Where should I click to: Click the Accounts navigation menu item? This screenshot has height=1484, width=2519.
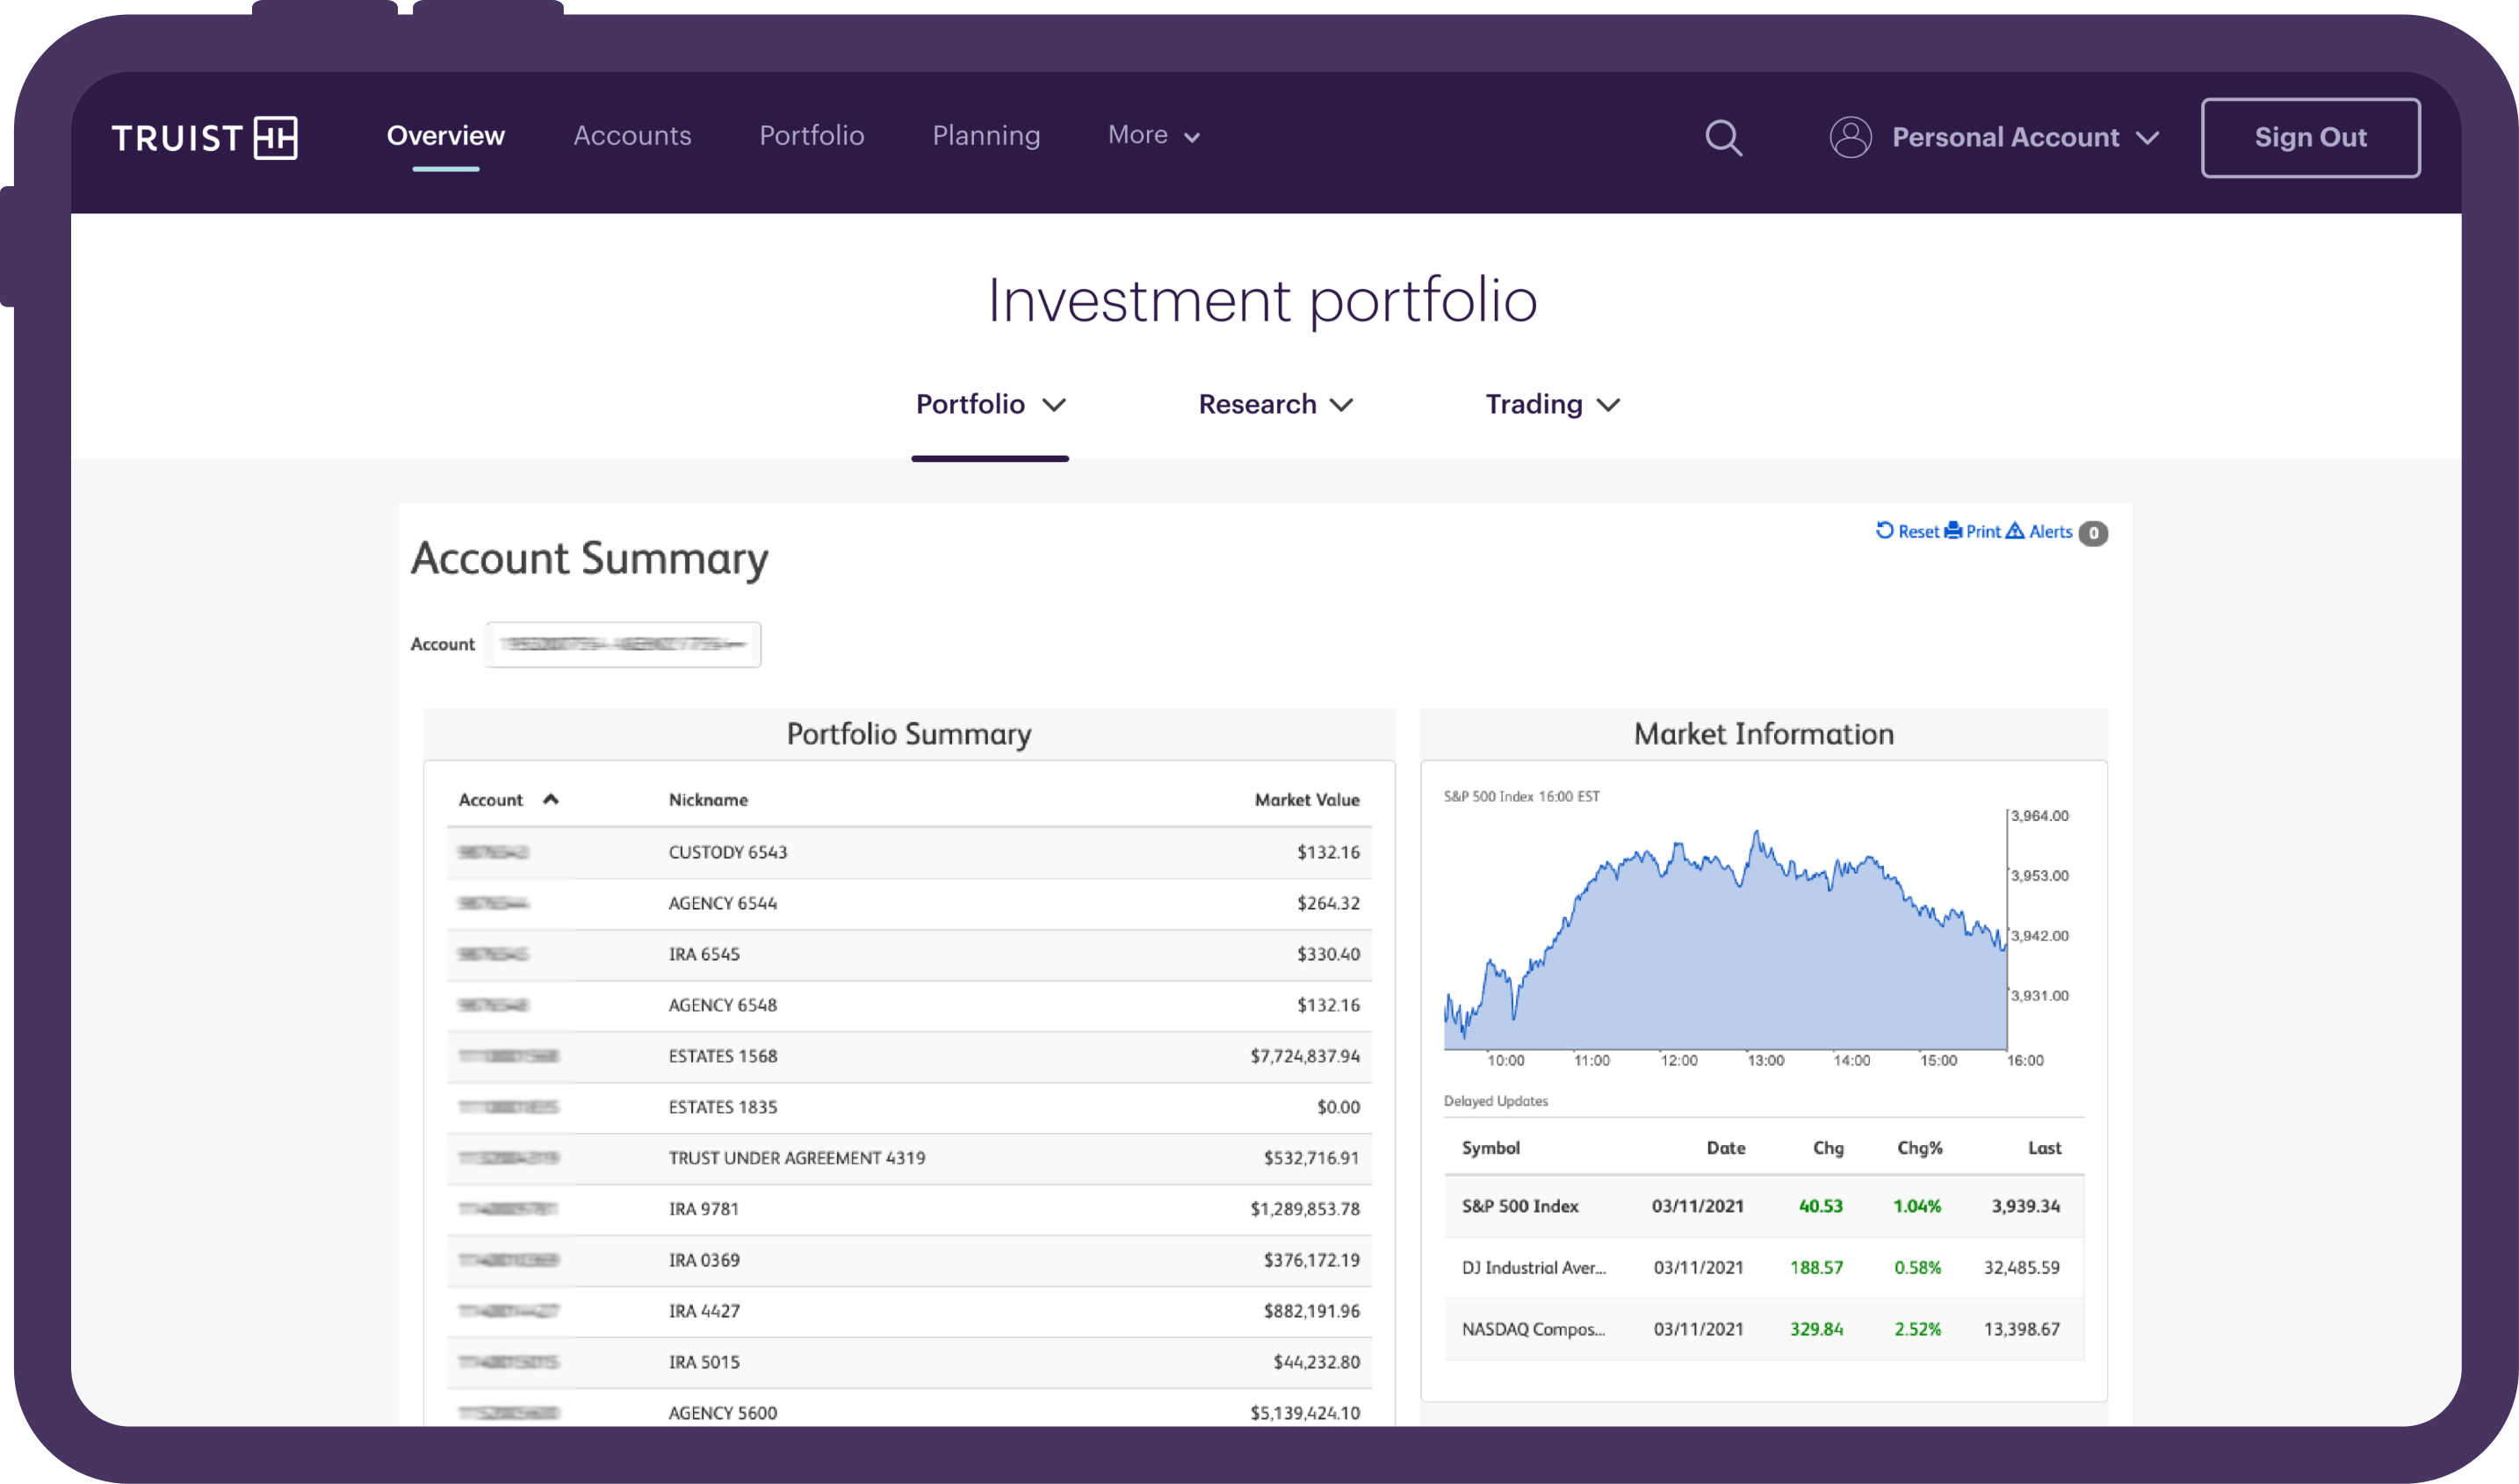tap(632, 134)
